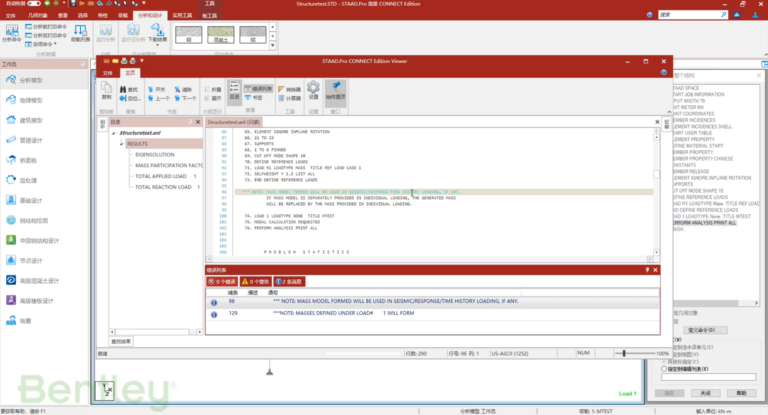Pick the first steel material swatch
The height and width of the screenshot is (415, 768).
pos(189,34)
